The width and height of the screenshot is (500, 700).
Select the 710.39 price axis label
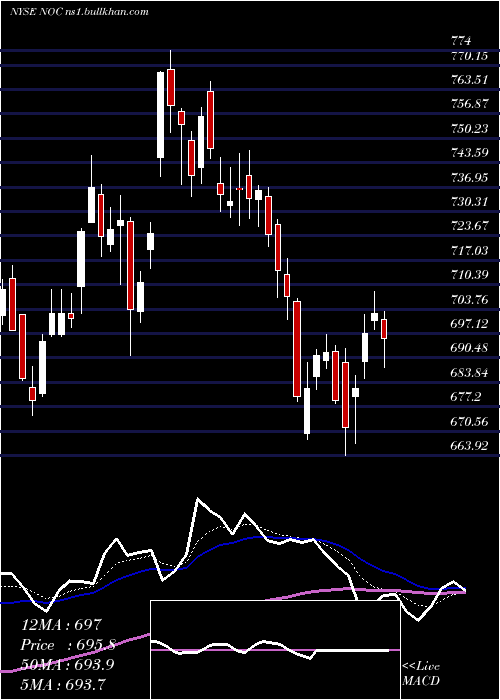tap(469, 275)
